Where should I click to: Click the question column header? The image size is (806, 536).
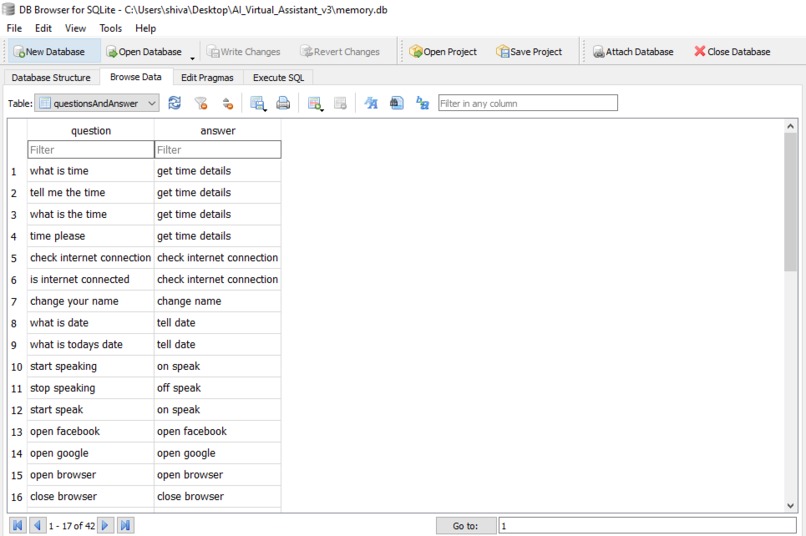(x=90, y=131)
